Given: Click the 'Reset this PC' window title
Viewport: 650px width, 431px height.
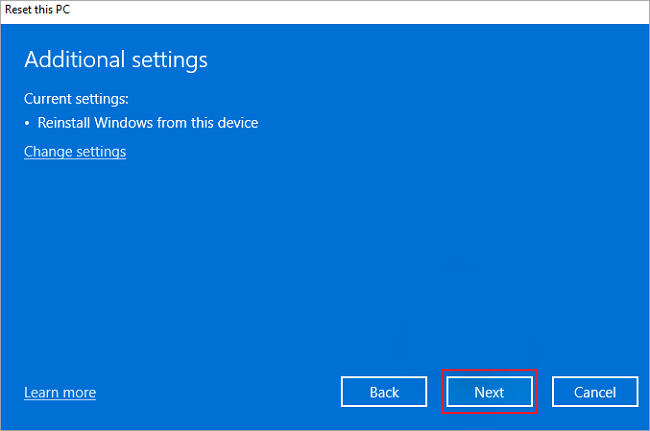Looking at the screenshot, I should 37,10.
